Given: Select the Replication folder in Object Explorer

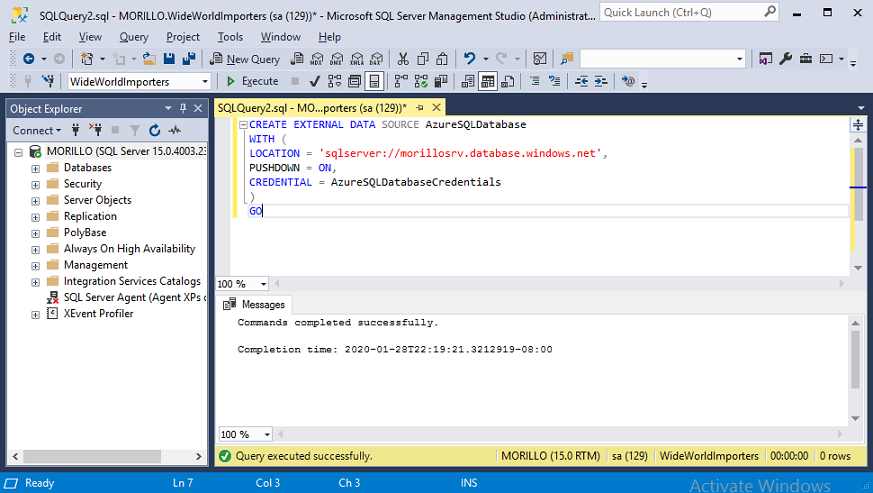Looking at the screenshot, I should click(90, 216).
